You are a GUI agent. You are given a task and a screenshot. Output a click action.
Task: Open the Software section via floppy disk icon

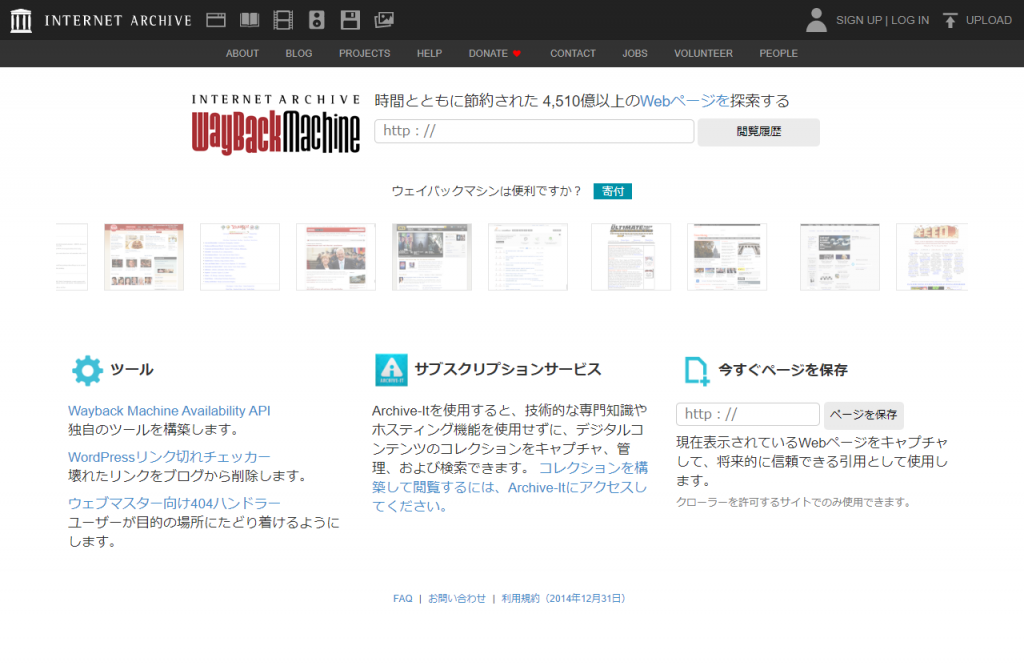pos(350,19)
